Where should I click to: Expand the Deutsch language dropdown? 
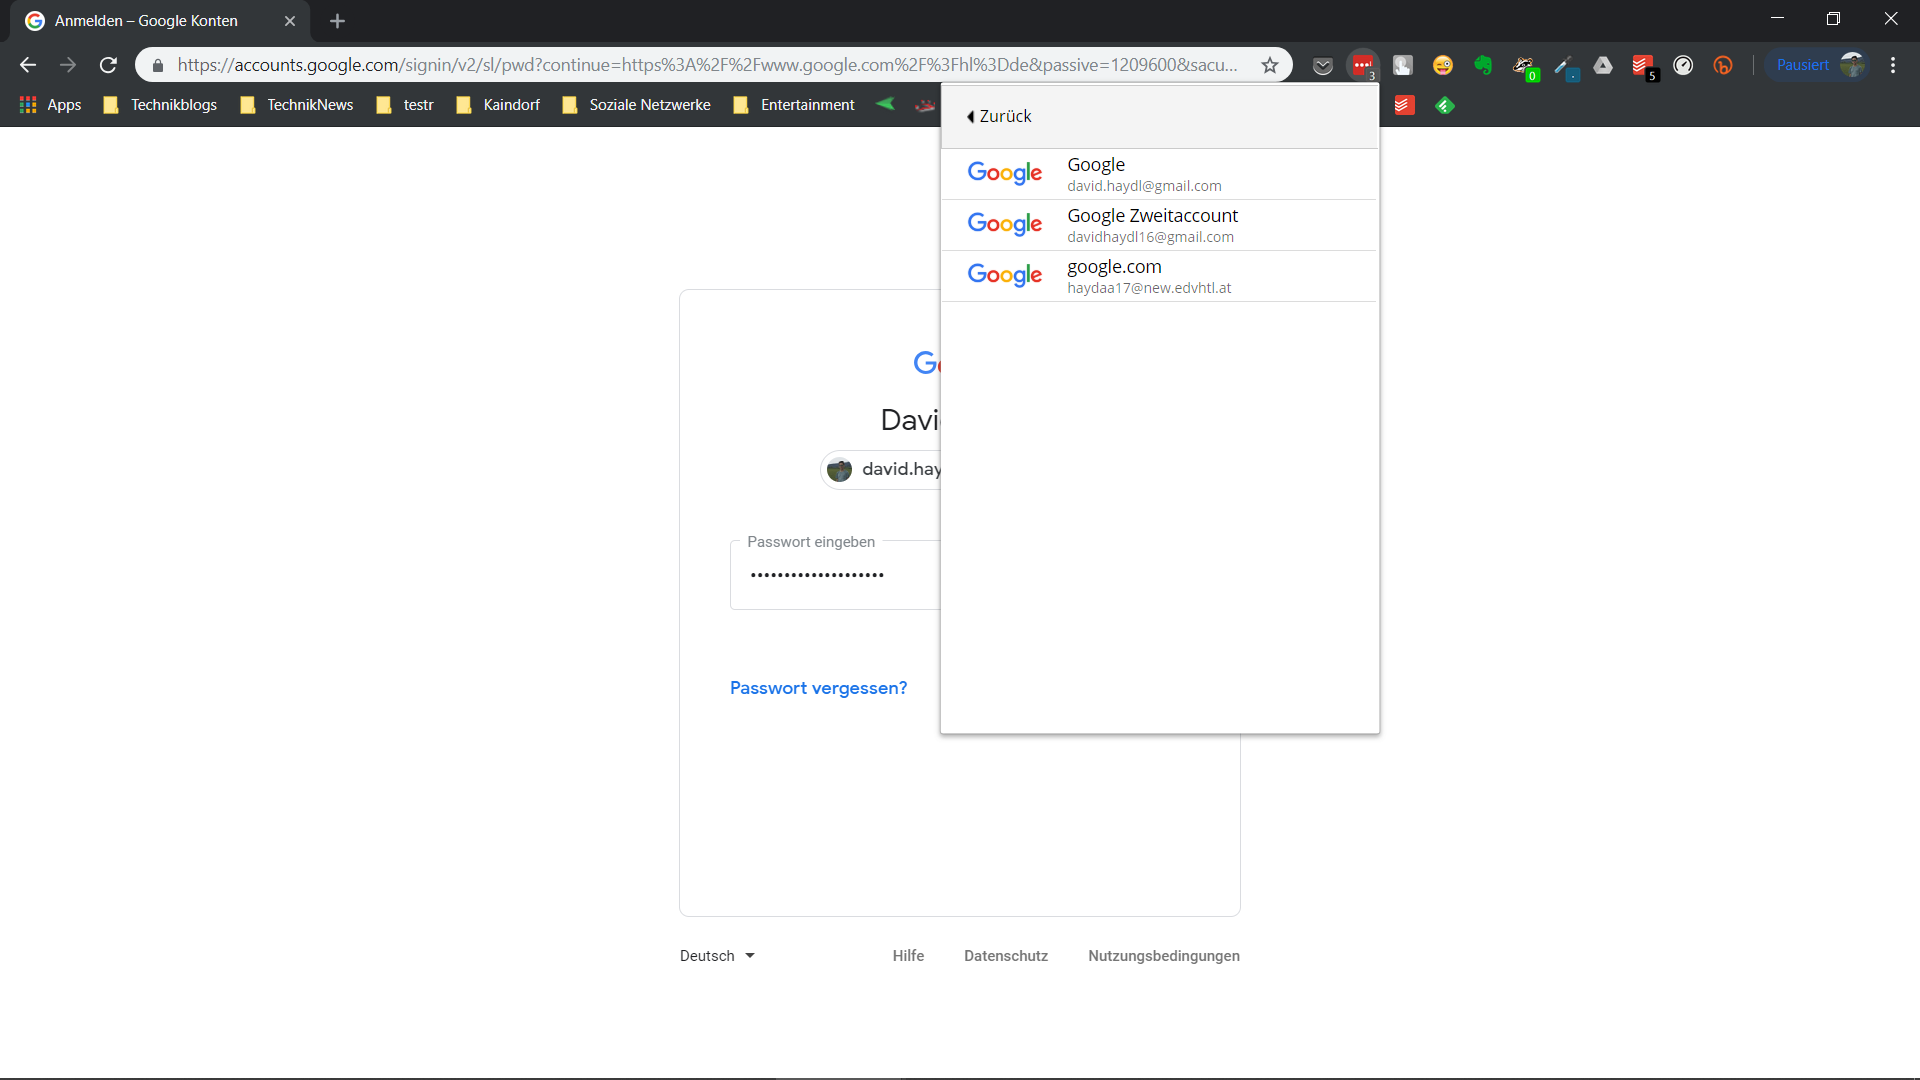pos(717,956)
